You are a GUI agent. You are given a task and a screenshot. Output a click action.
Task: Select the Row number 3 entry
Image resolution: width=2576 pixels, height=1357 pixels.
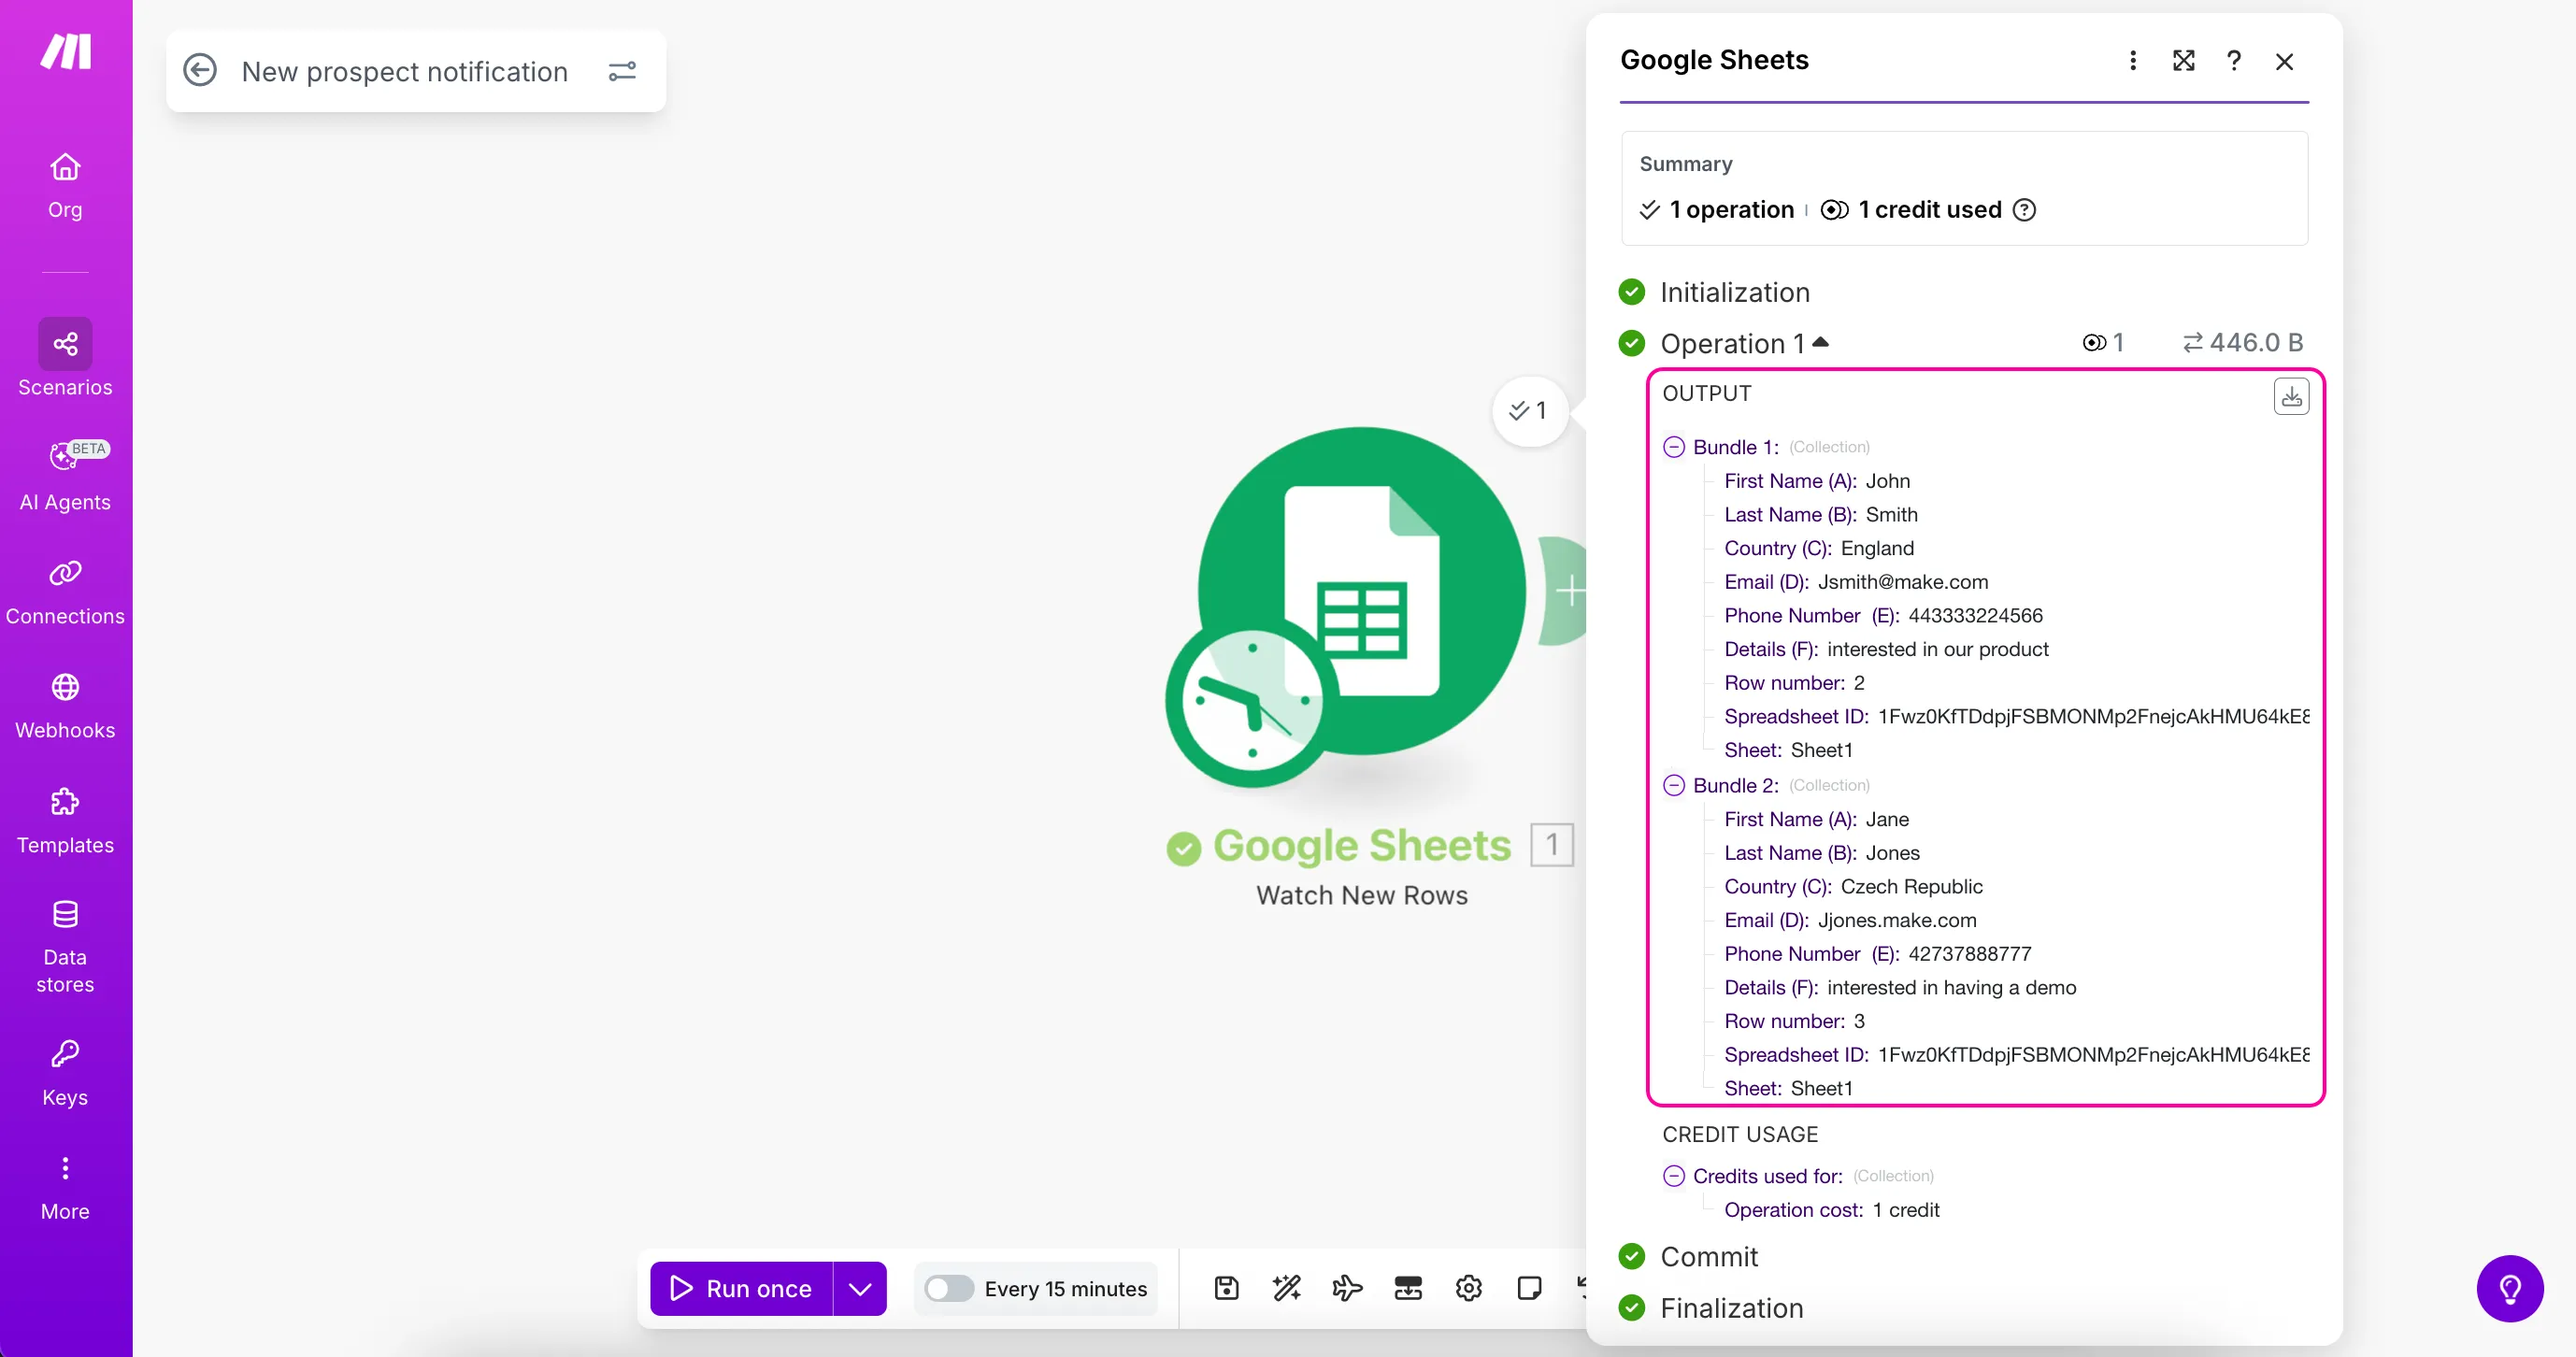coord(1795,1022)
